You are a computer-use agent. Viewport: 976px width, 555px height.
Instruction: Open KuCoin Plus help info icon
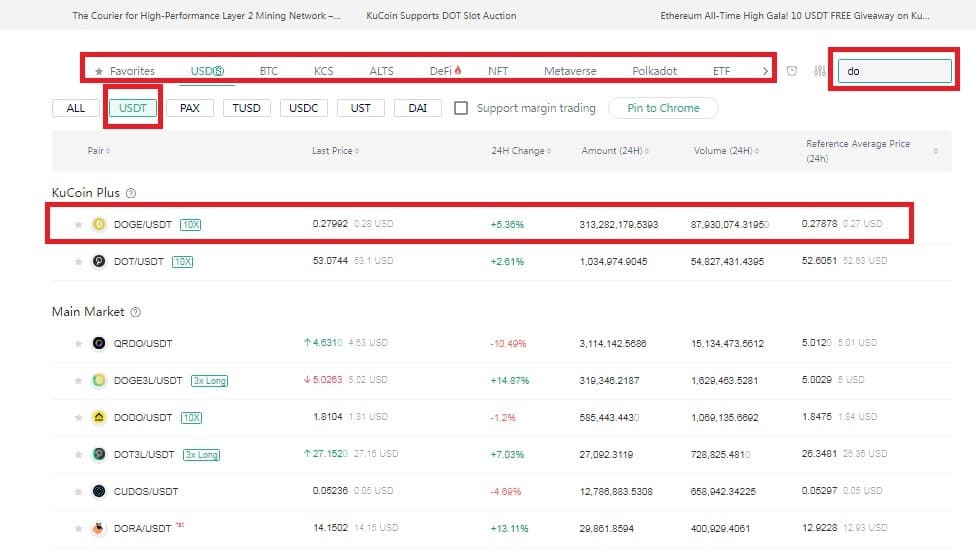pyautogui.click(x=131, y=194)
